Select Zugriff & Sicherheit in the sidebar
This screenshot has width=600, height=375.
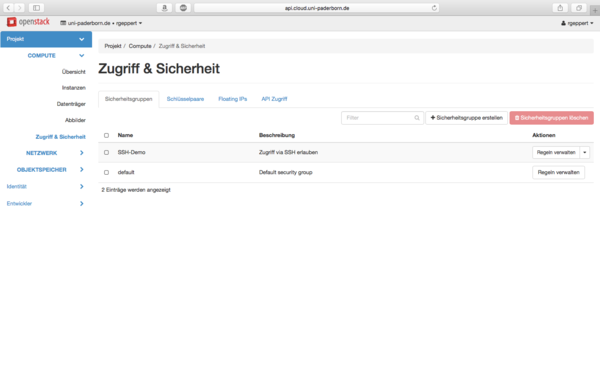pyautogui.click(x=60, y=137)
